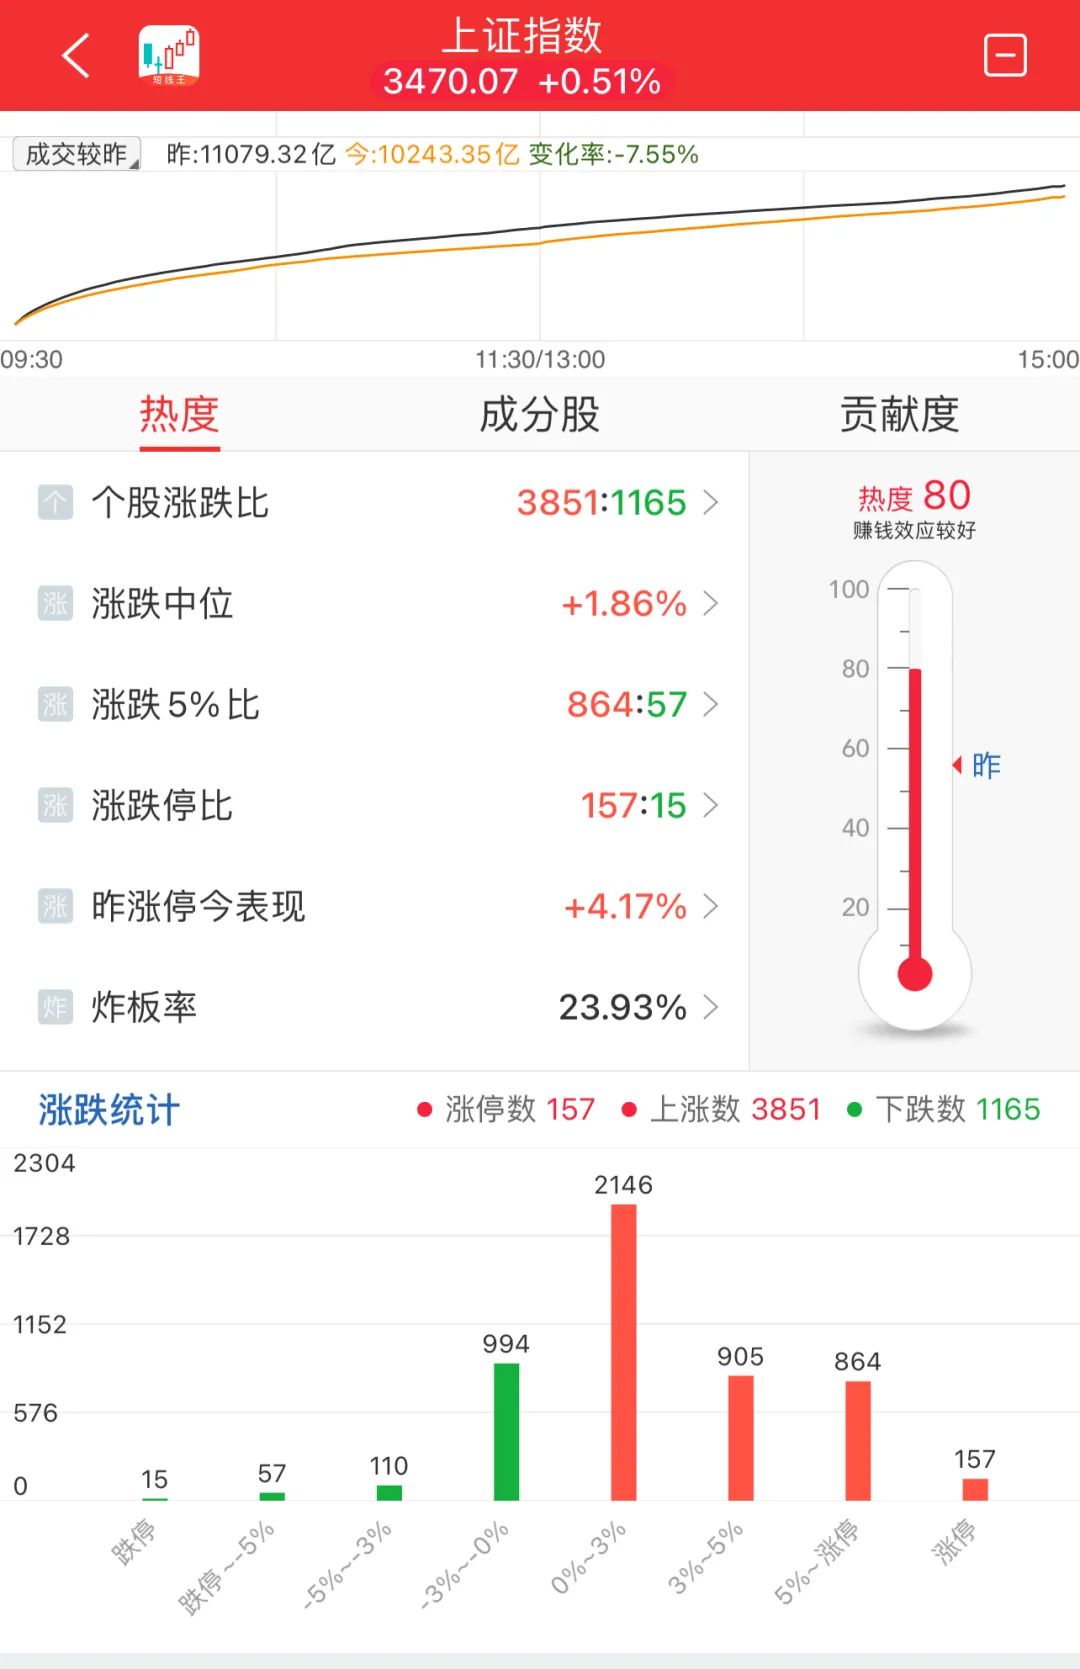Expand 涨跌5%比 row chevron
The image size is (1080, 1669).
pos(711,704)
